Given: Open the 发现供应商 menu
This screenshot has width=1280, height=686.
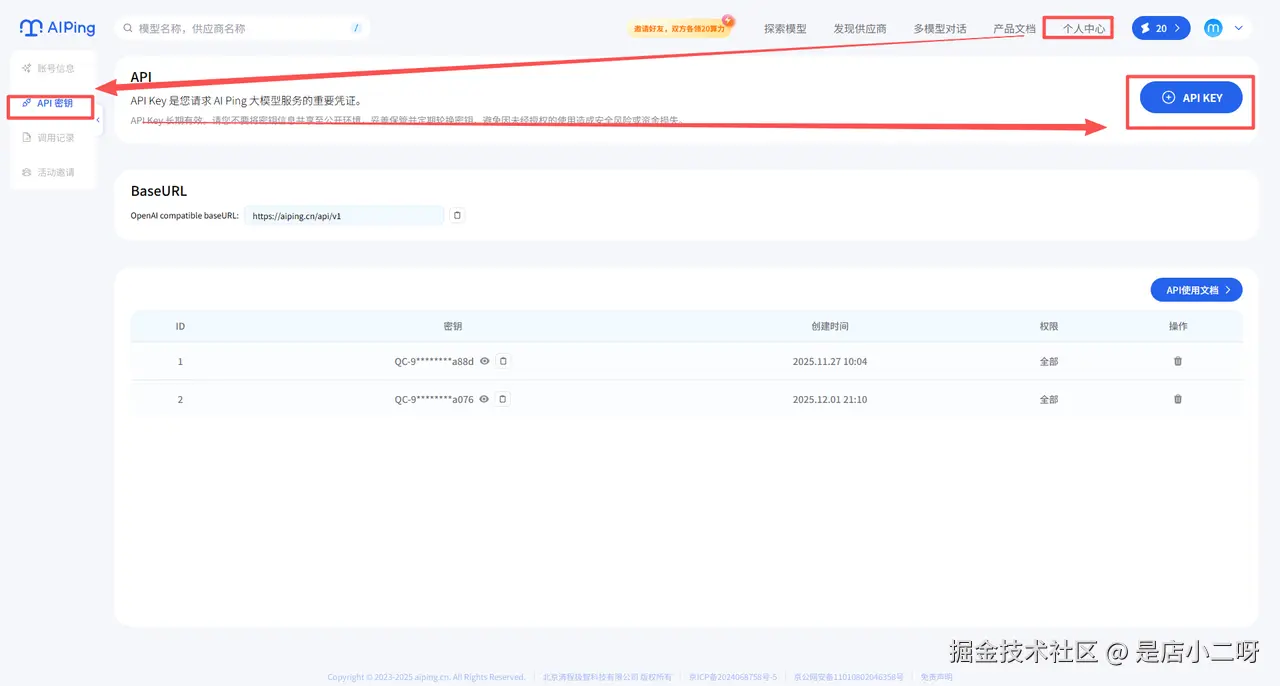Looking at the screenshot, I should click(860, 29).
